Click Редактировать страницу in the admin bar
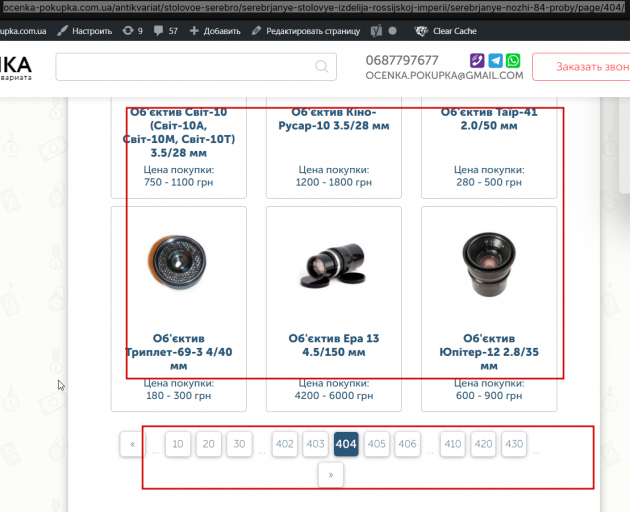The width and height of the screenshot is (630, 512). (306, 31)
